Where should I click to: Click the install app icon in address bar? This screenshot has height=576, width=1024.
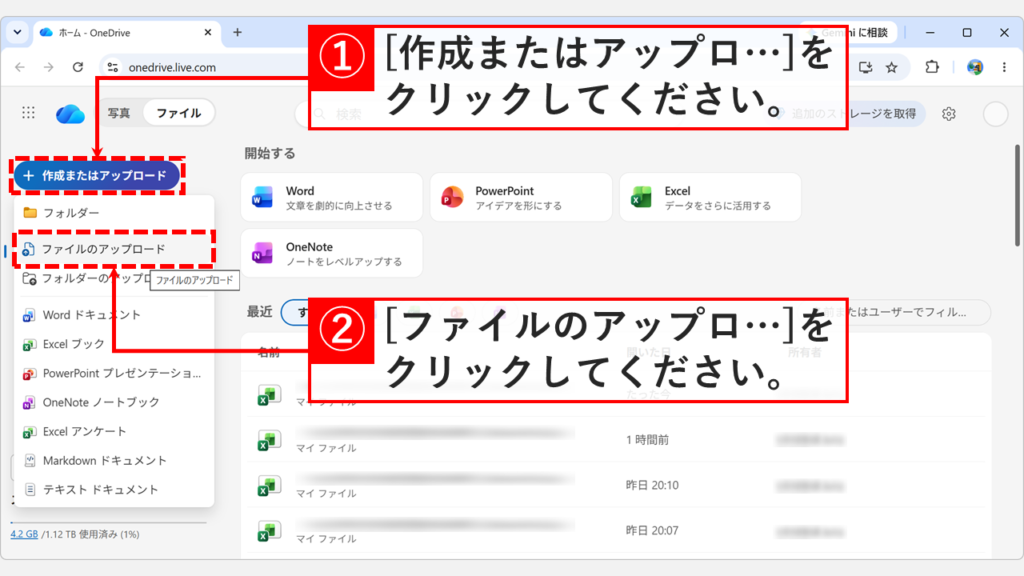tap(865, 67)
